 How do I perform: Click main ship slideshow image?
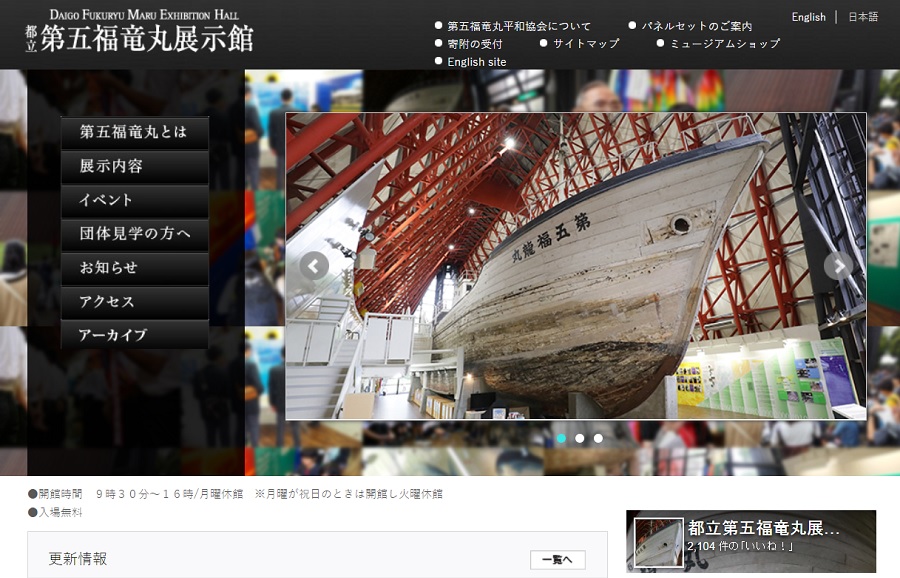point(576,266)
